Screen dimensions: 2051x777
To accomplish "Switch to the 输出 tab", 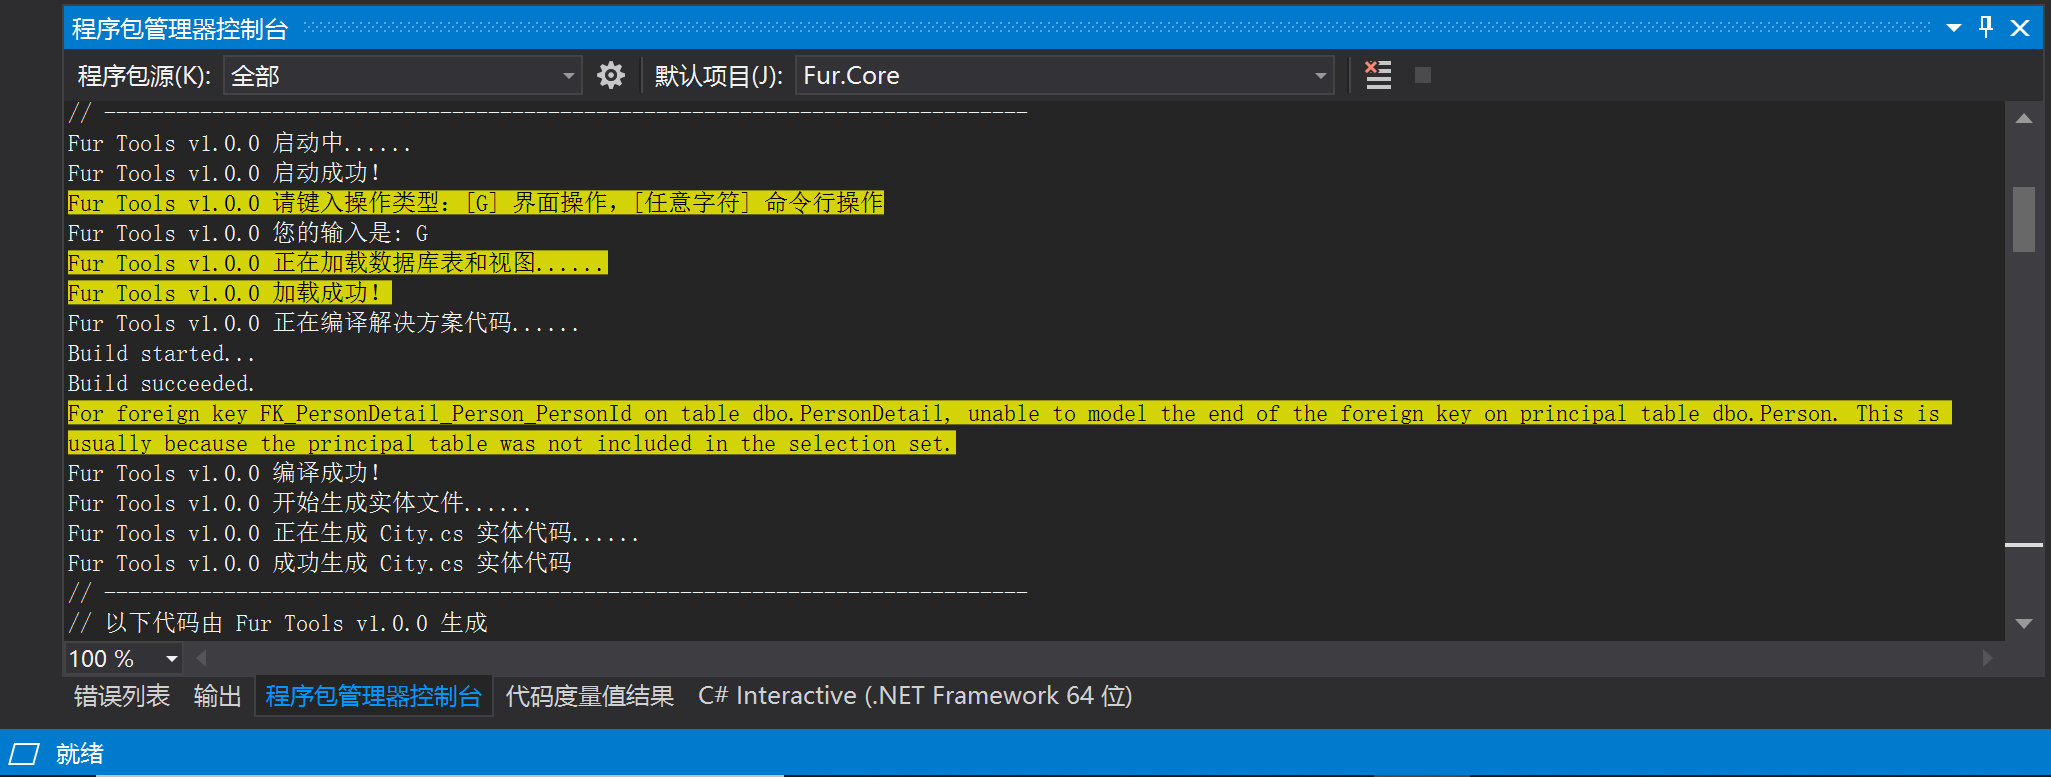I will (x=217, y=696).
